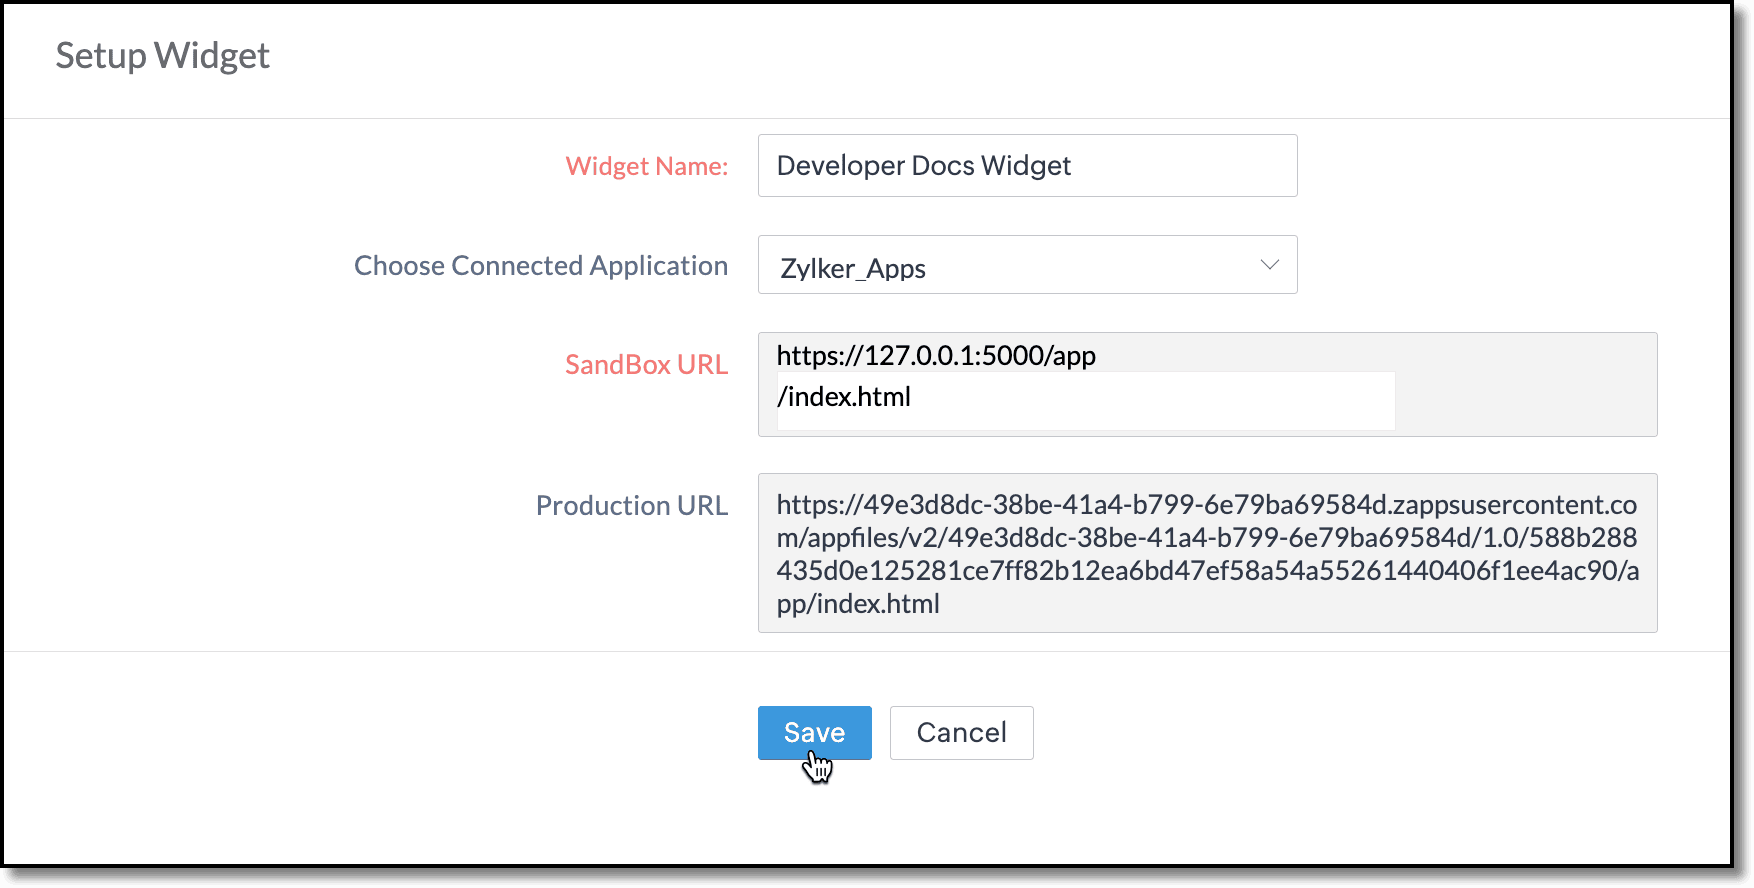Screen dimensions: 1754x888
Task: Click into the /index.html path input
Action: 1085,399
